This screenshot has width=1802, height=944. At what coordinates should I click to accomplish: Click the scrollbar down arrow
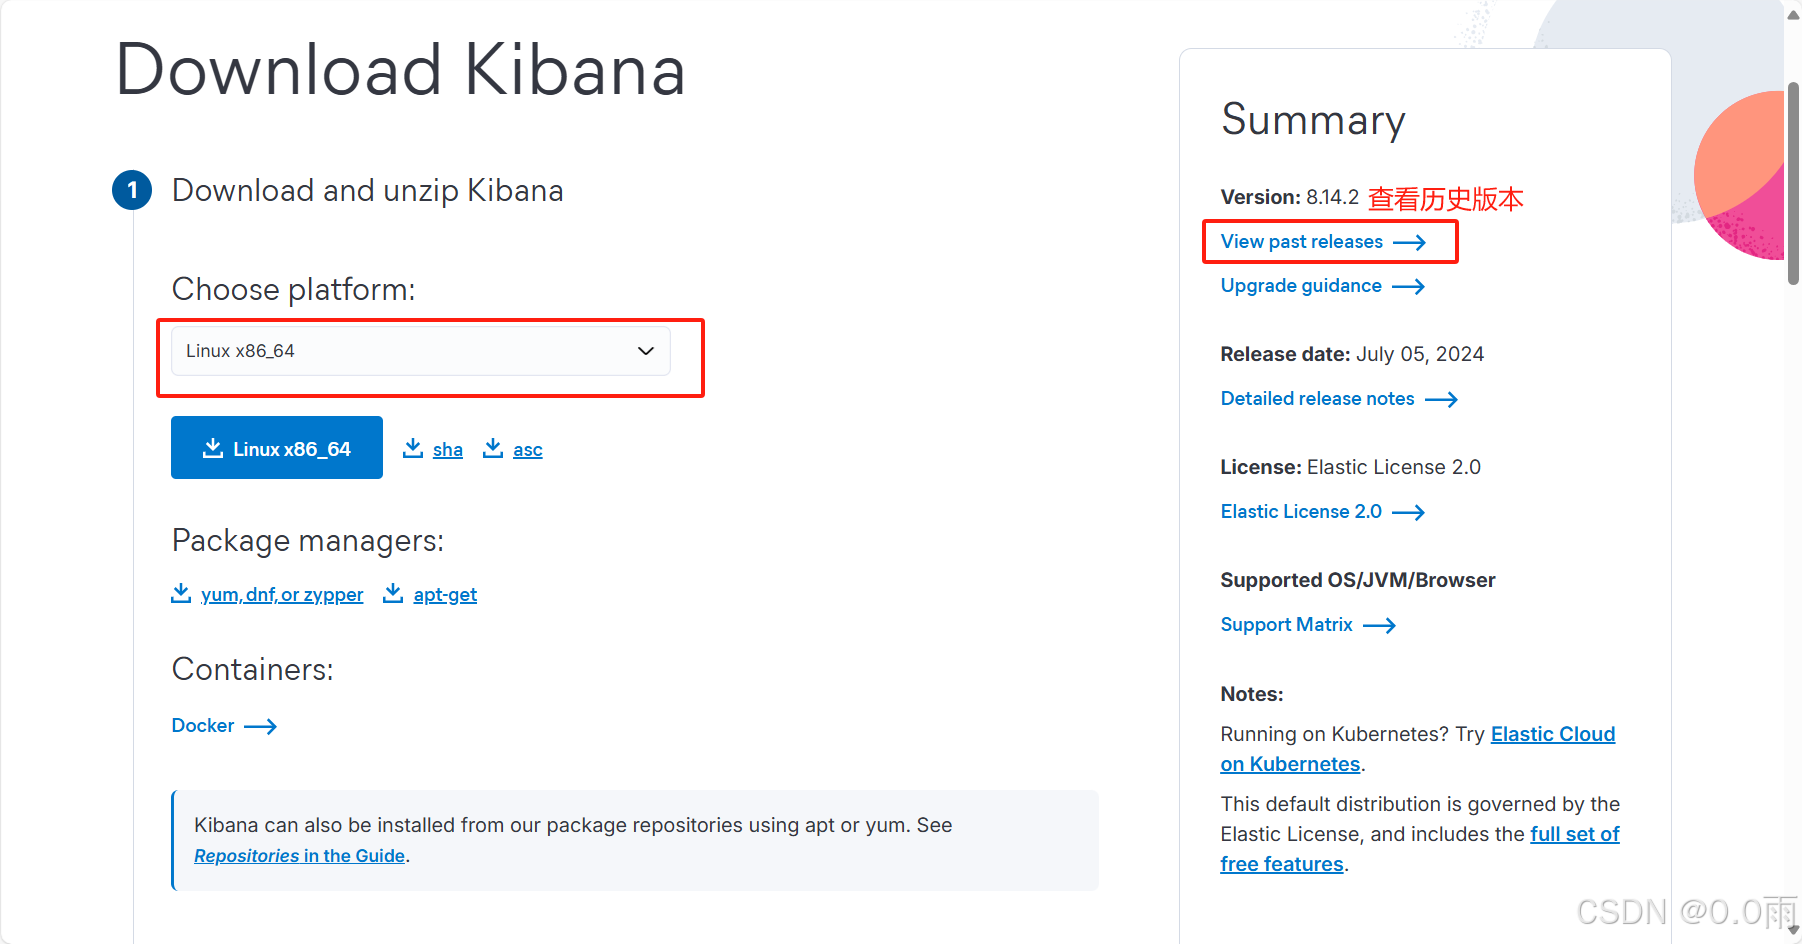[x=1793, y=930]
